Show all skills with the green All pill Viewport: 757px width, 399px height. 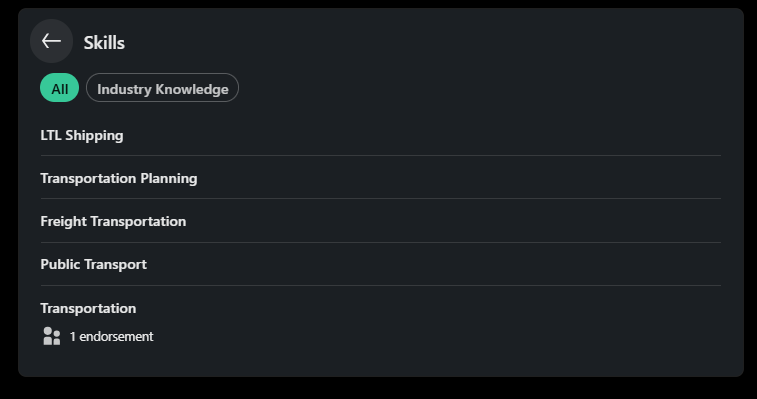[59, 88]
